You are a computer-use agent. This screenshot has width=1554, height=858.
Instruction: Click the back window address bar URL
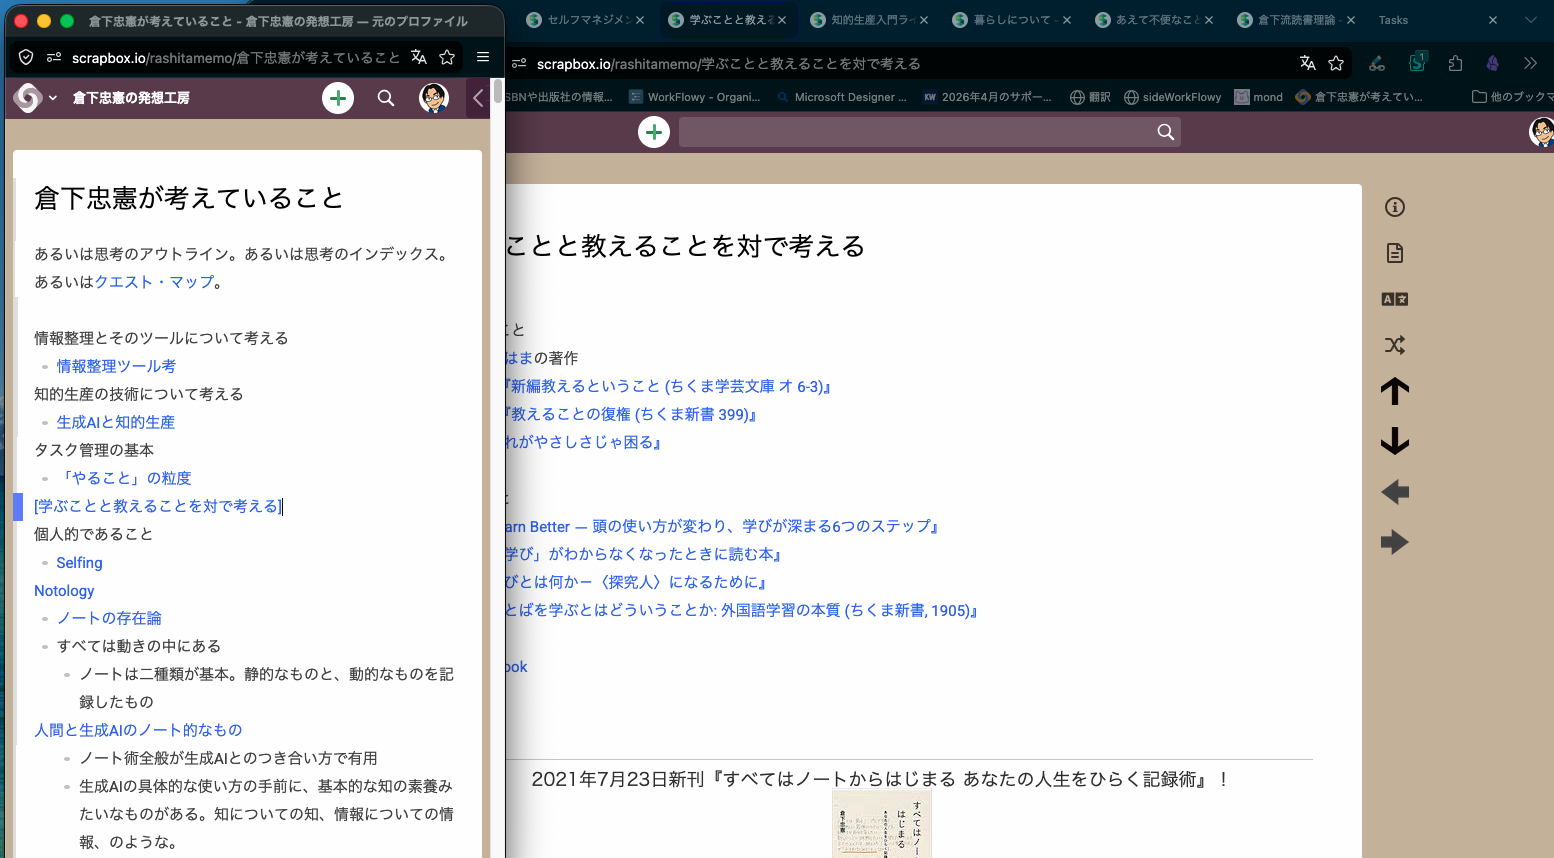tap(728, 64)
